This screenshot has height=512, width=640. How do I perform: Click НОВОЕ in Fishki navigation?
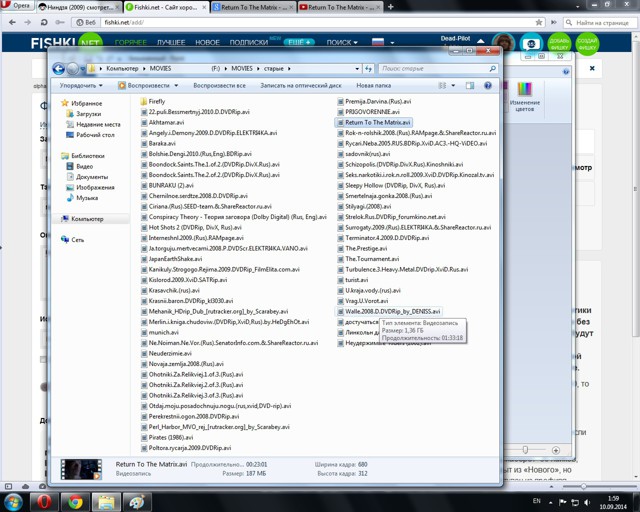click(x=207, y=42)
